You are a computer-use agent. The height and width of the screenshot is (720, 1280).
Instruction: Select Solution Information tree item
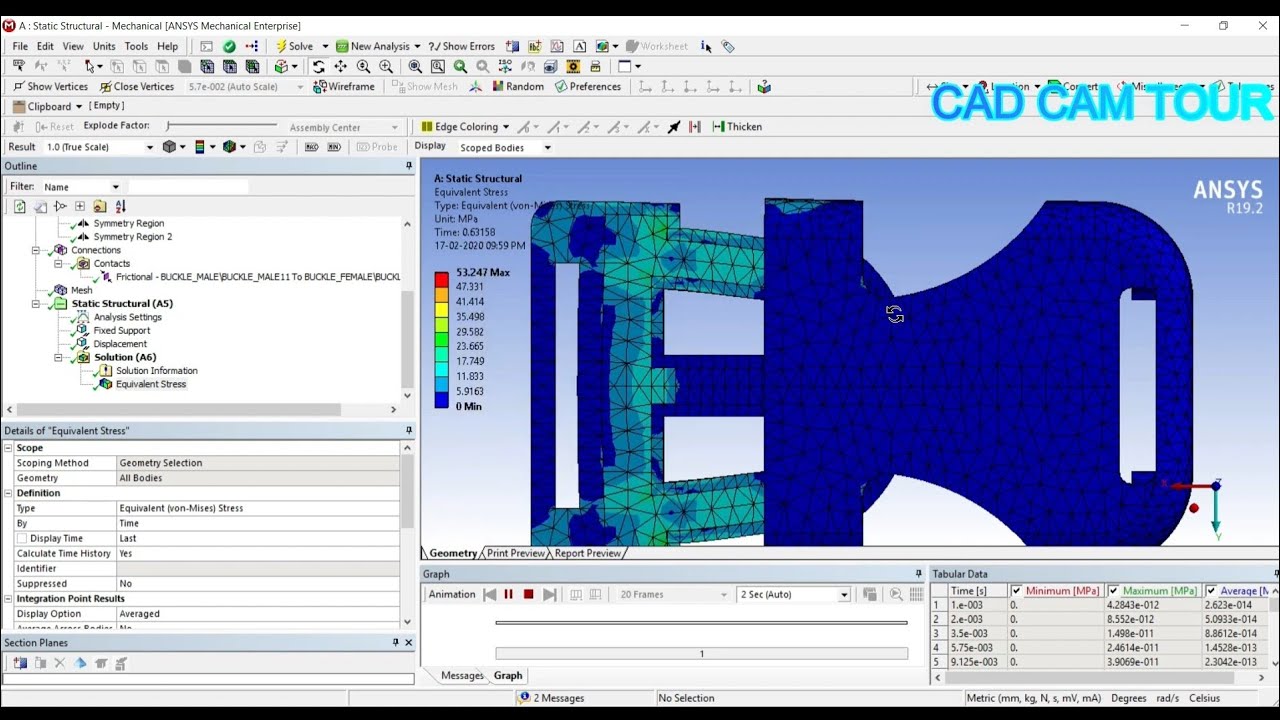tap(157, 371)
